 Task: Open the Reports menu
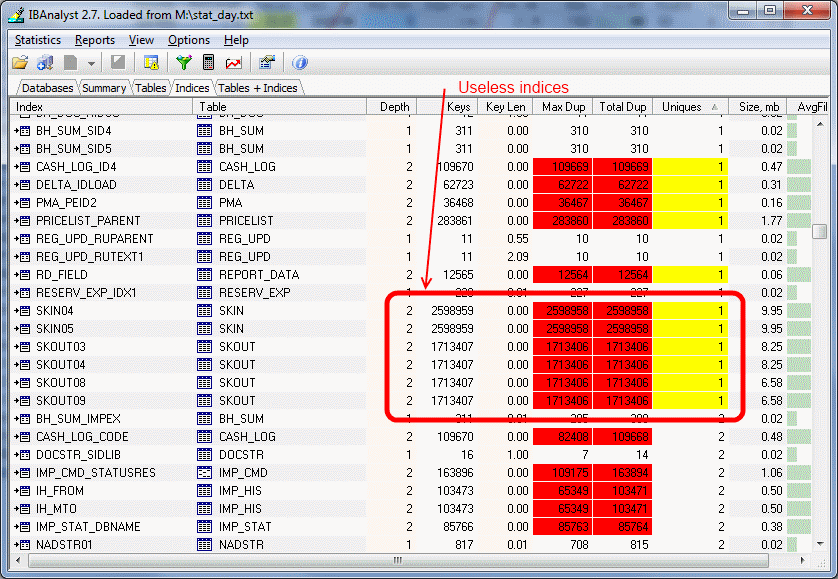click(95, 40)
